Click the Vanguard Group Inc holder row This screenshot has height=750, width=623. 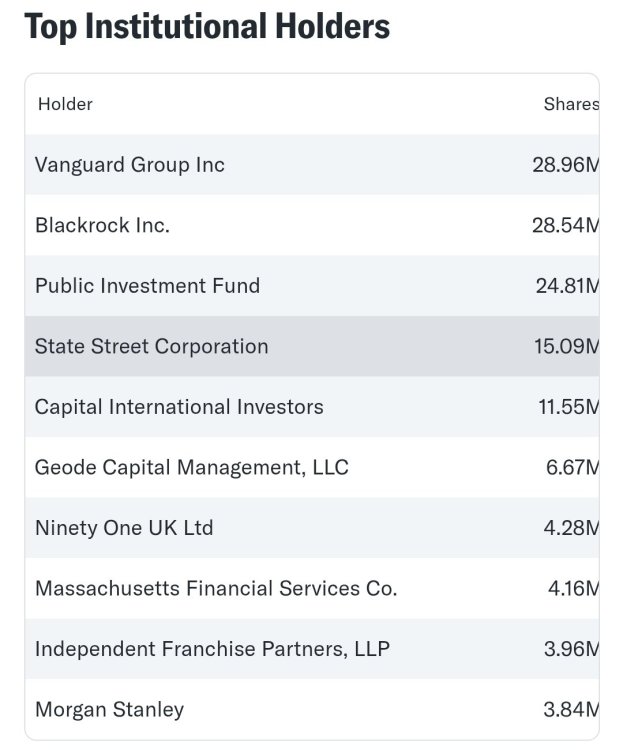(x=130, y=165)
